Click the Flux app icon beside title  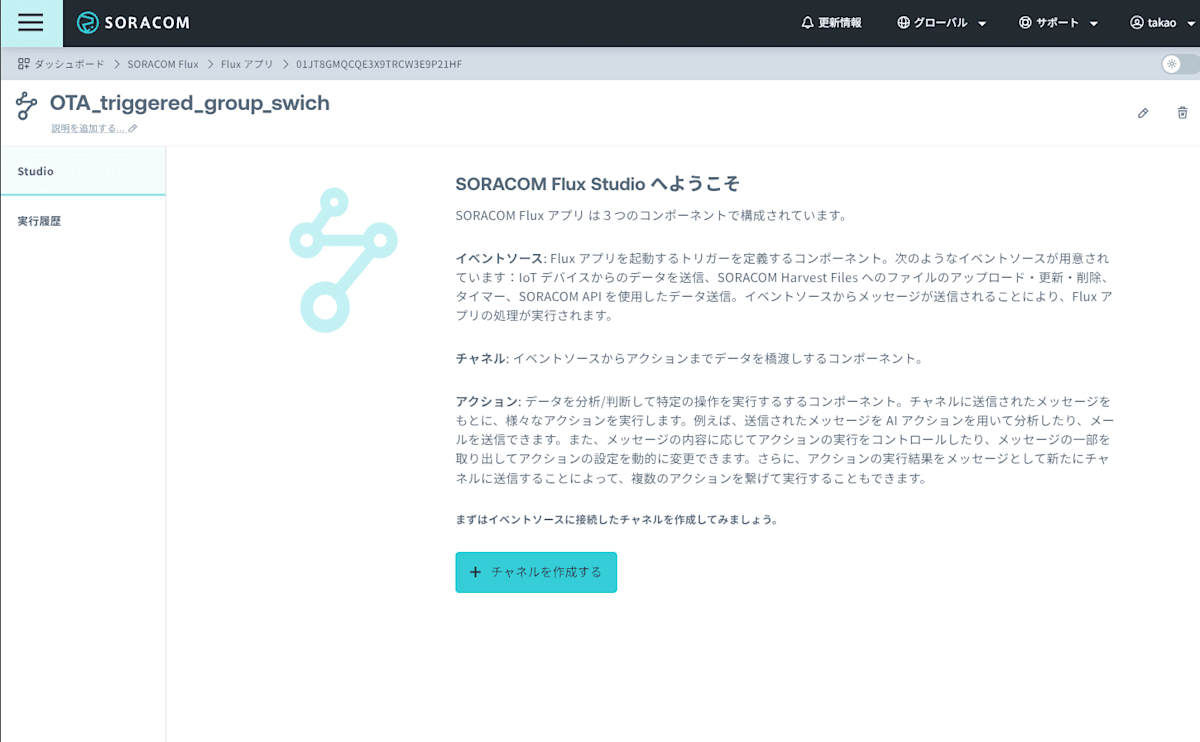(x=26, y=105)
